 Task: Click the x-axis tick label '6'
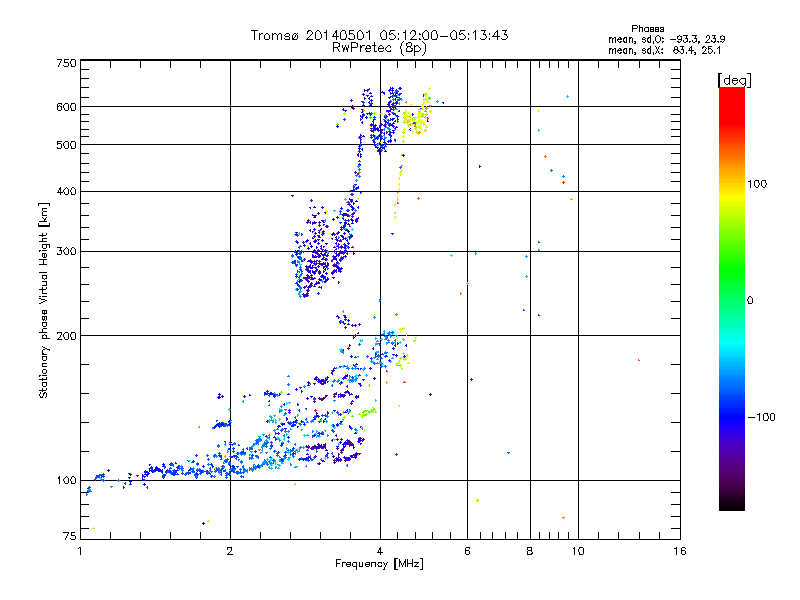(x=467, y=551)
